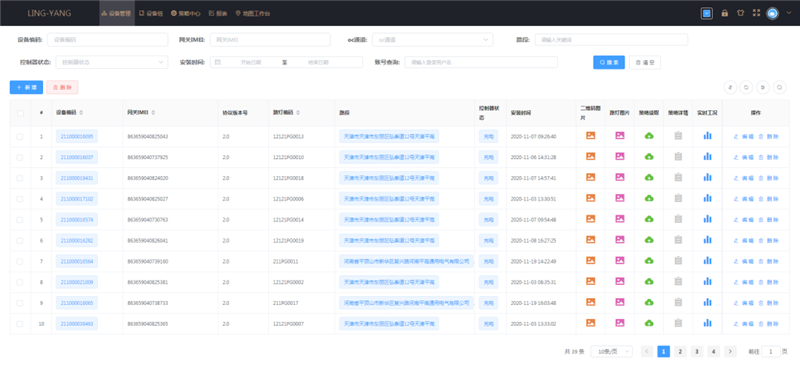Click the 清空 button

click(x=645, y=62)
